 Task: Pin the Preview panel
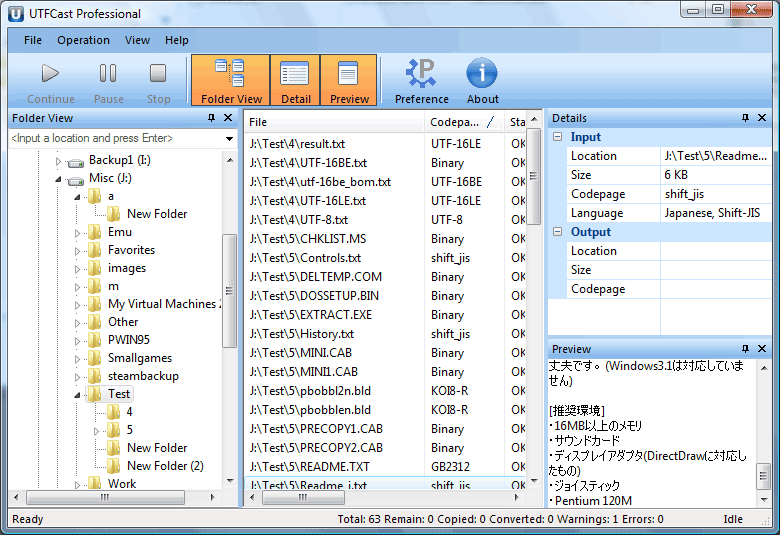tap(745, 349)
